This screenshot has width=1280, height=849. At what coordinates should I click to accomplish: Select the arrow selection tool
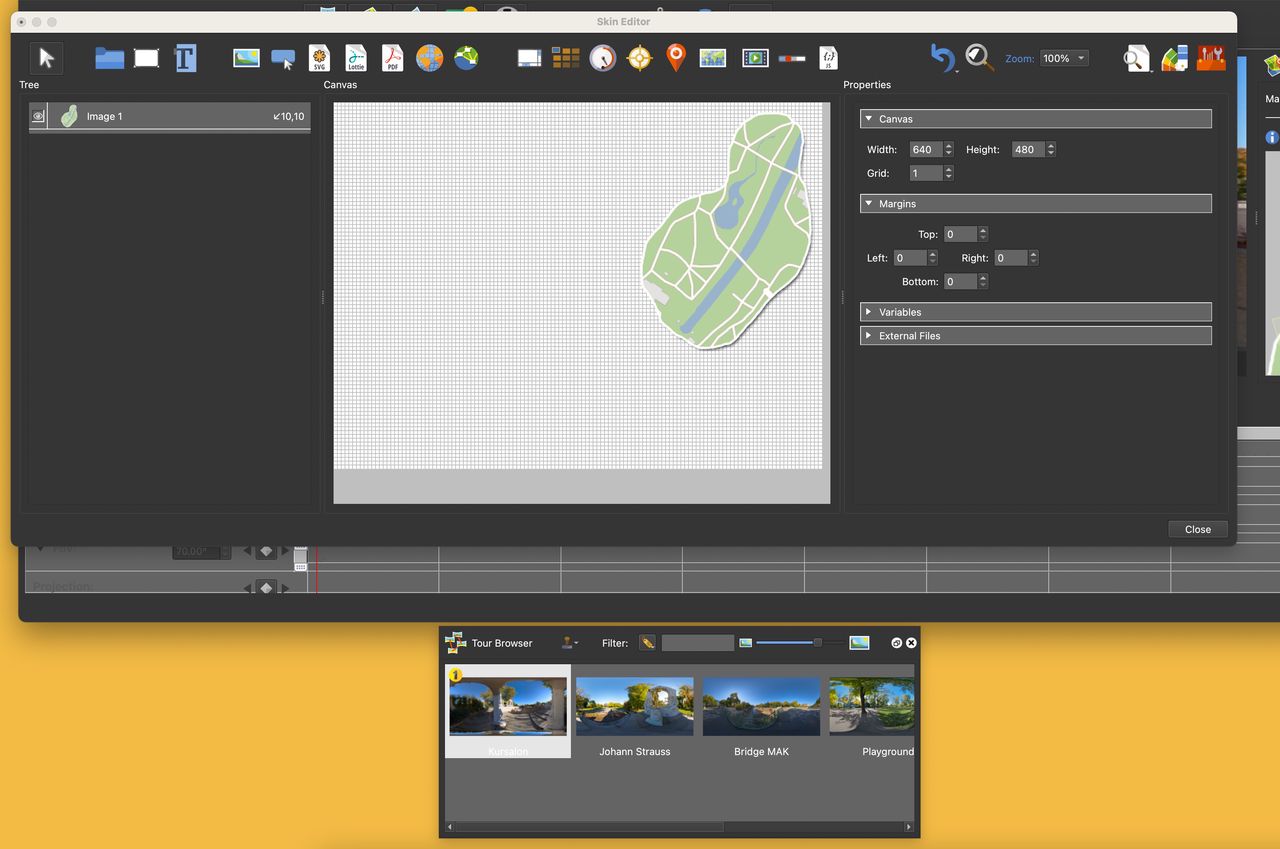point(45,57)
